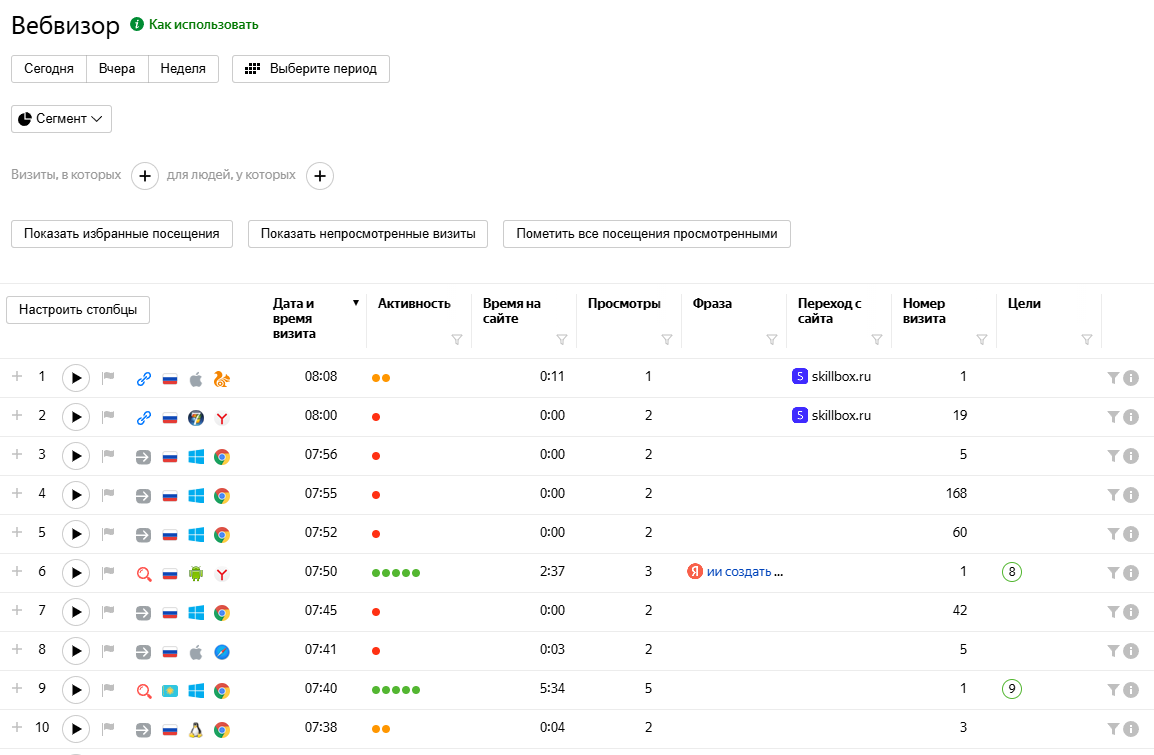Expand details of visit 3
Viewport: 1154px width, 755px height.
(17, 454)
